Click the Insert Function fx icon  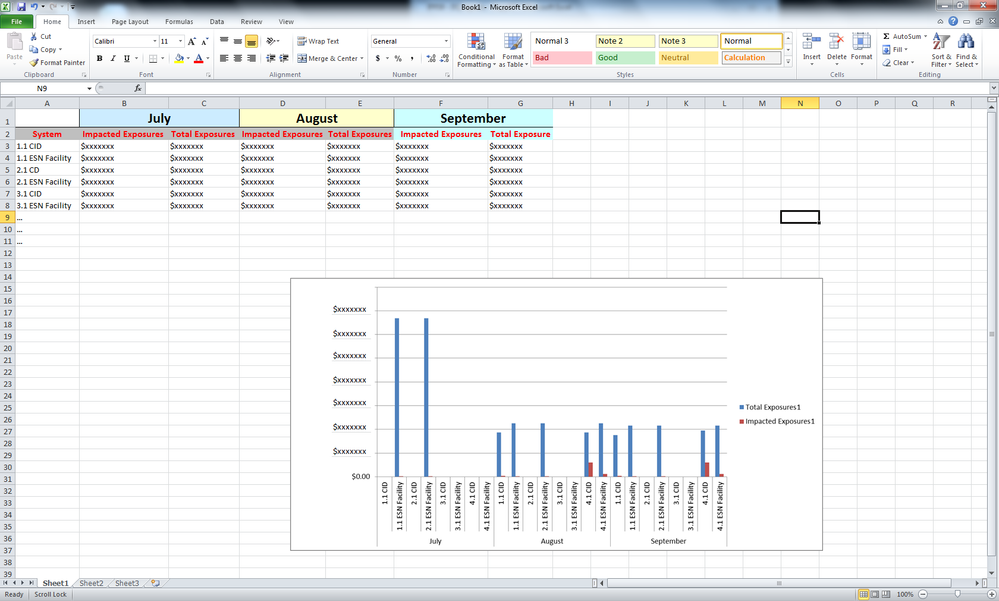(138, 89)
